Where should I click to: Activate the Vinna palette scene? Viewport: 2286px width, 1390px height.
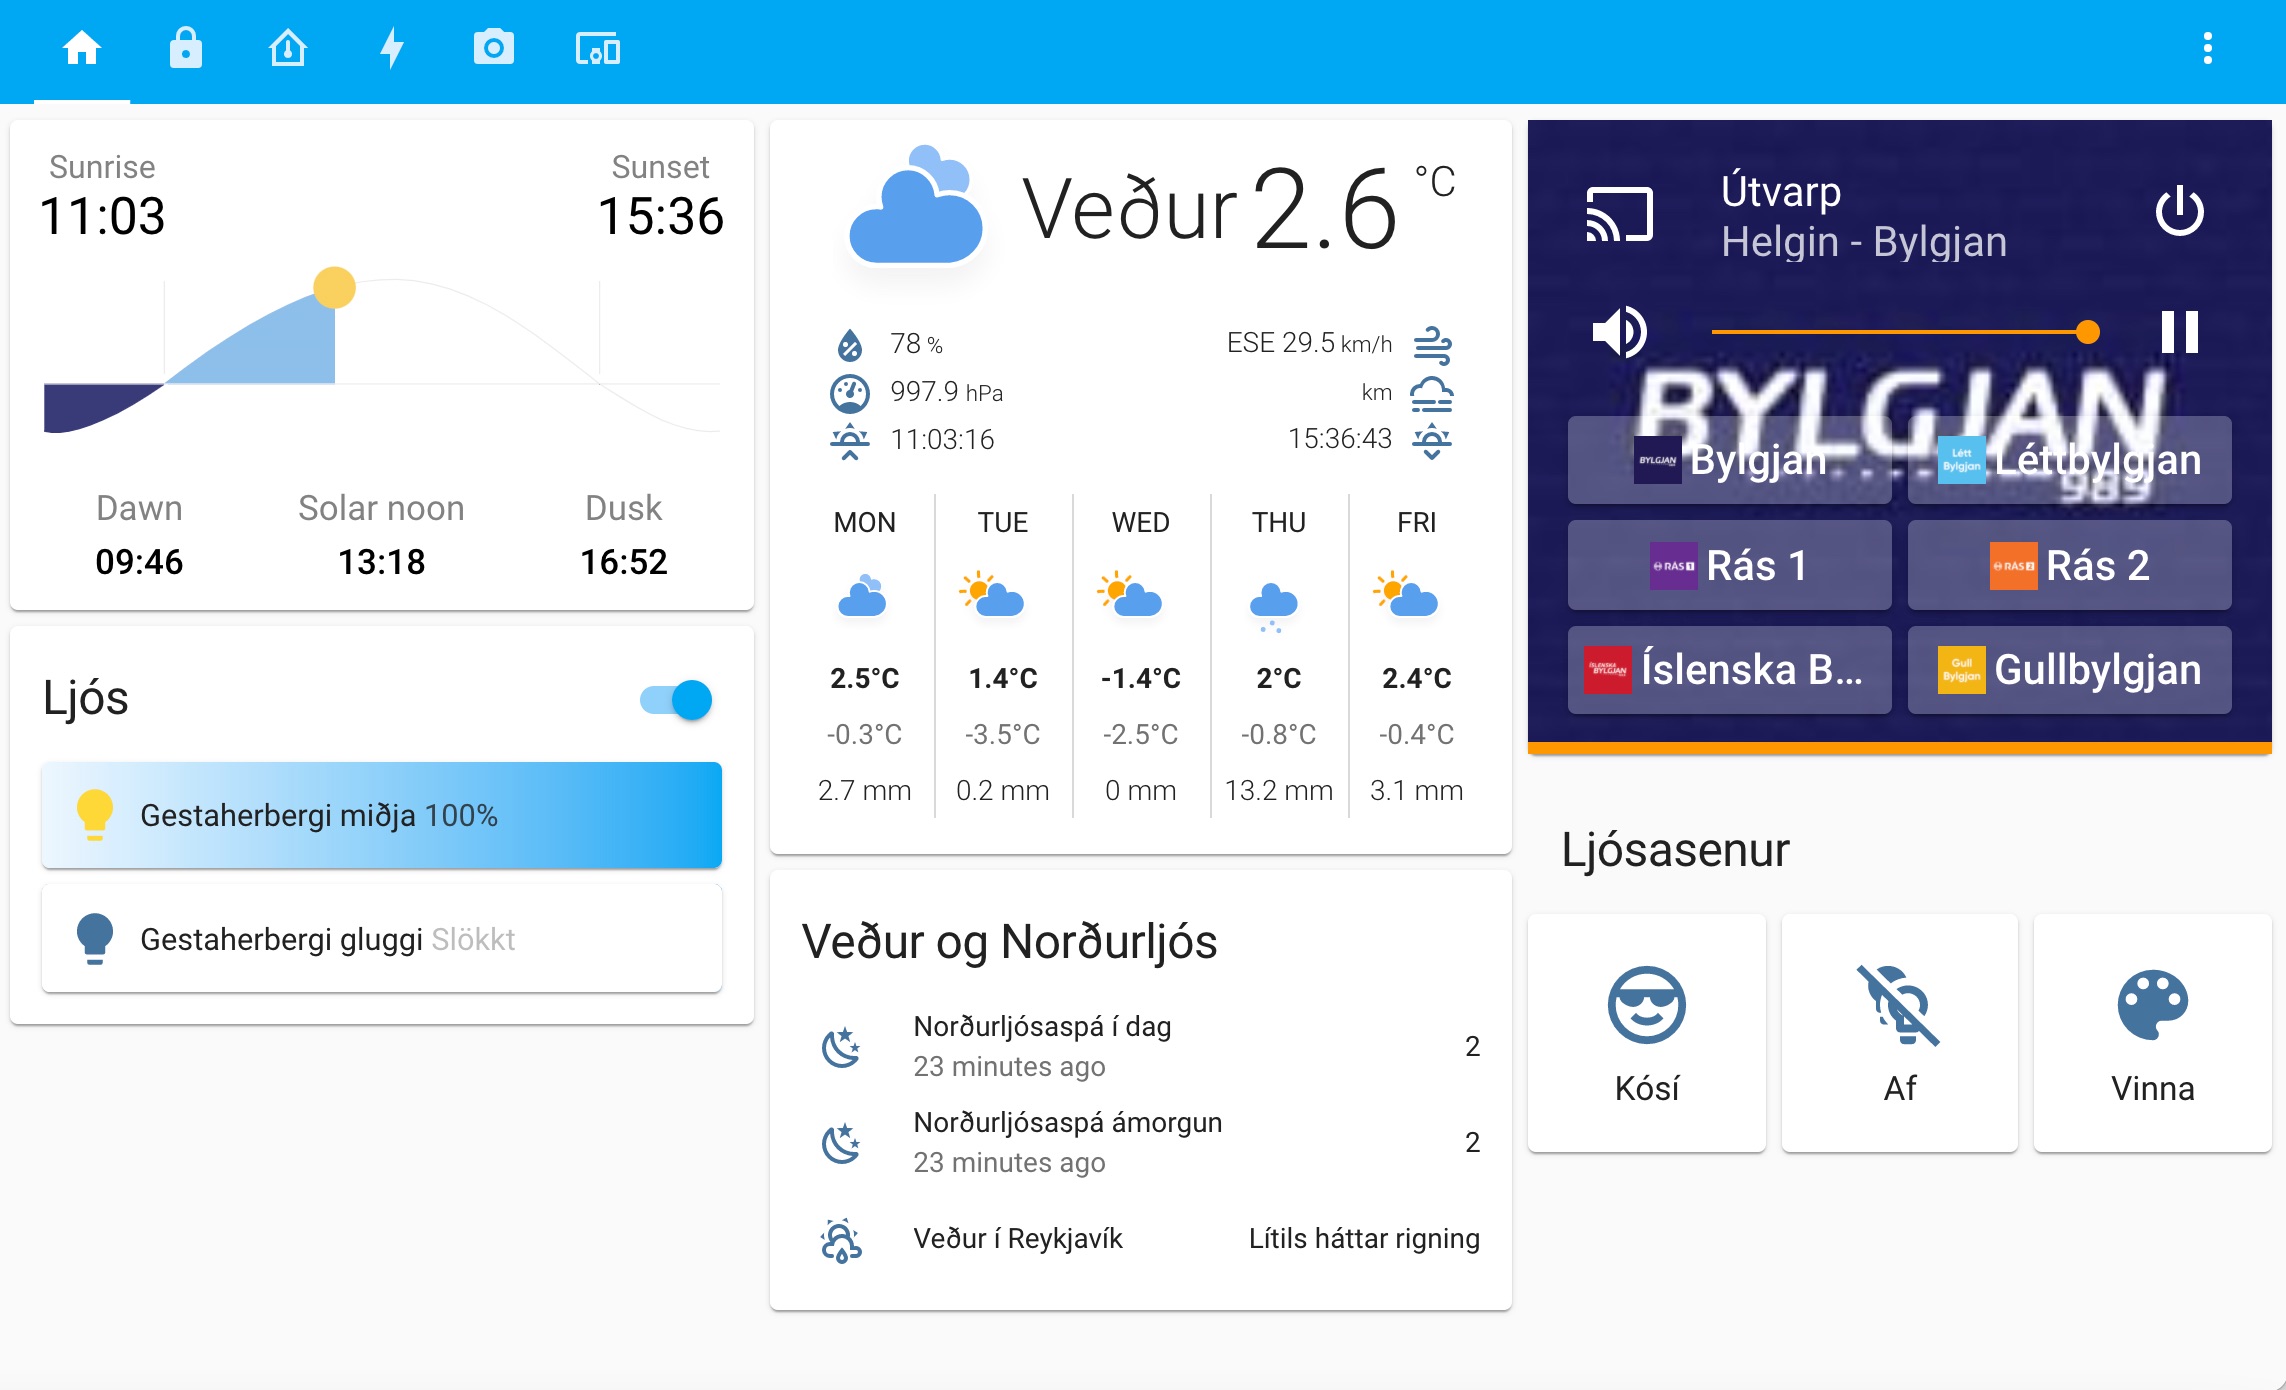(2152, 1032)
